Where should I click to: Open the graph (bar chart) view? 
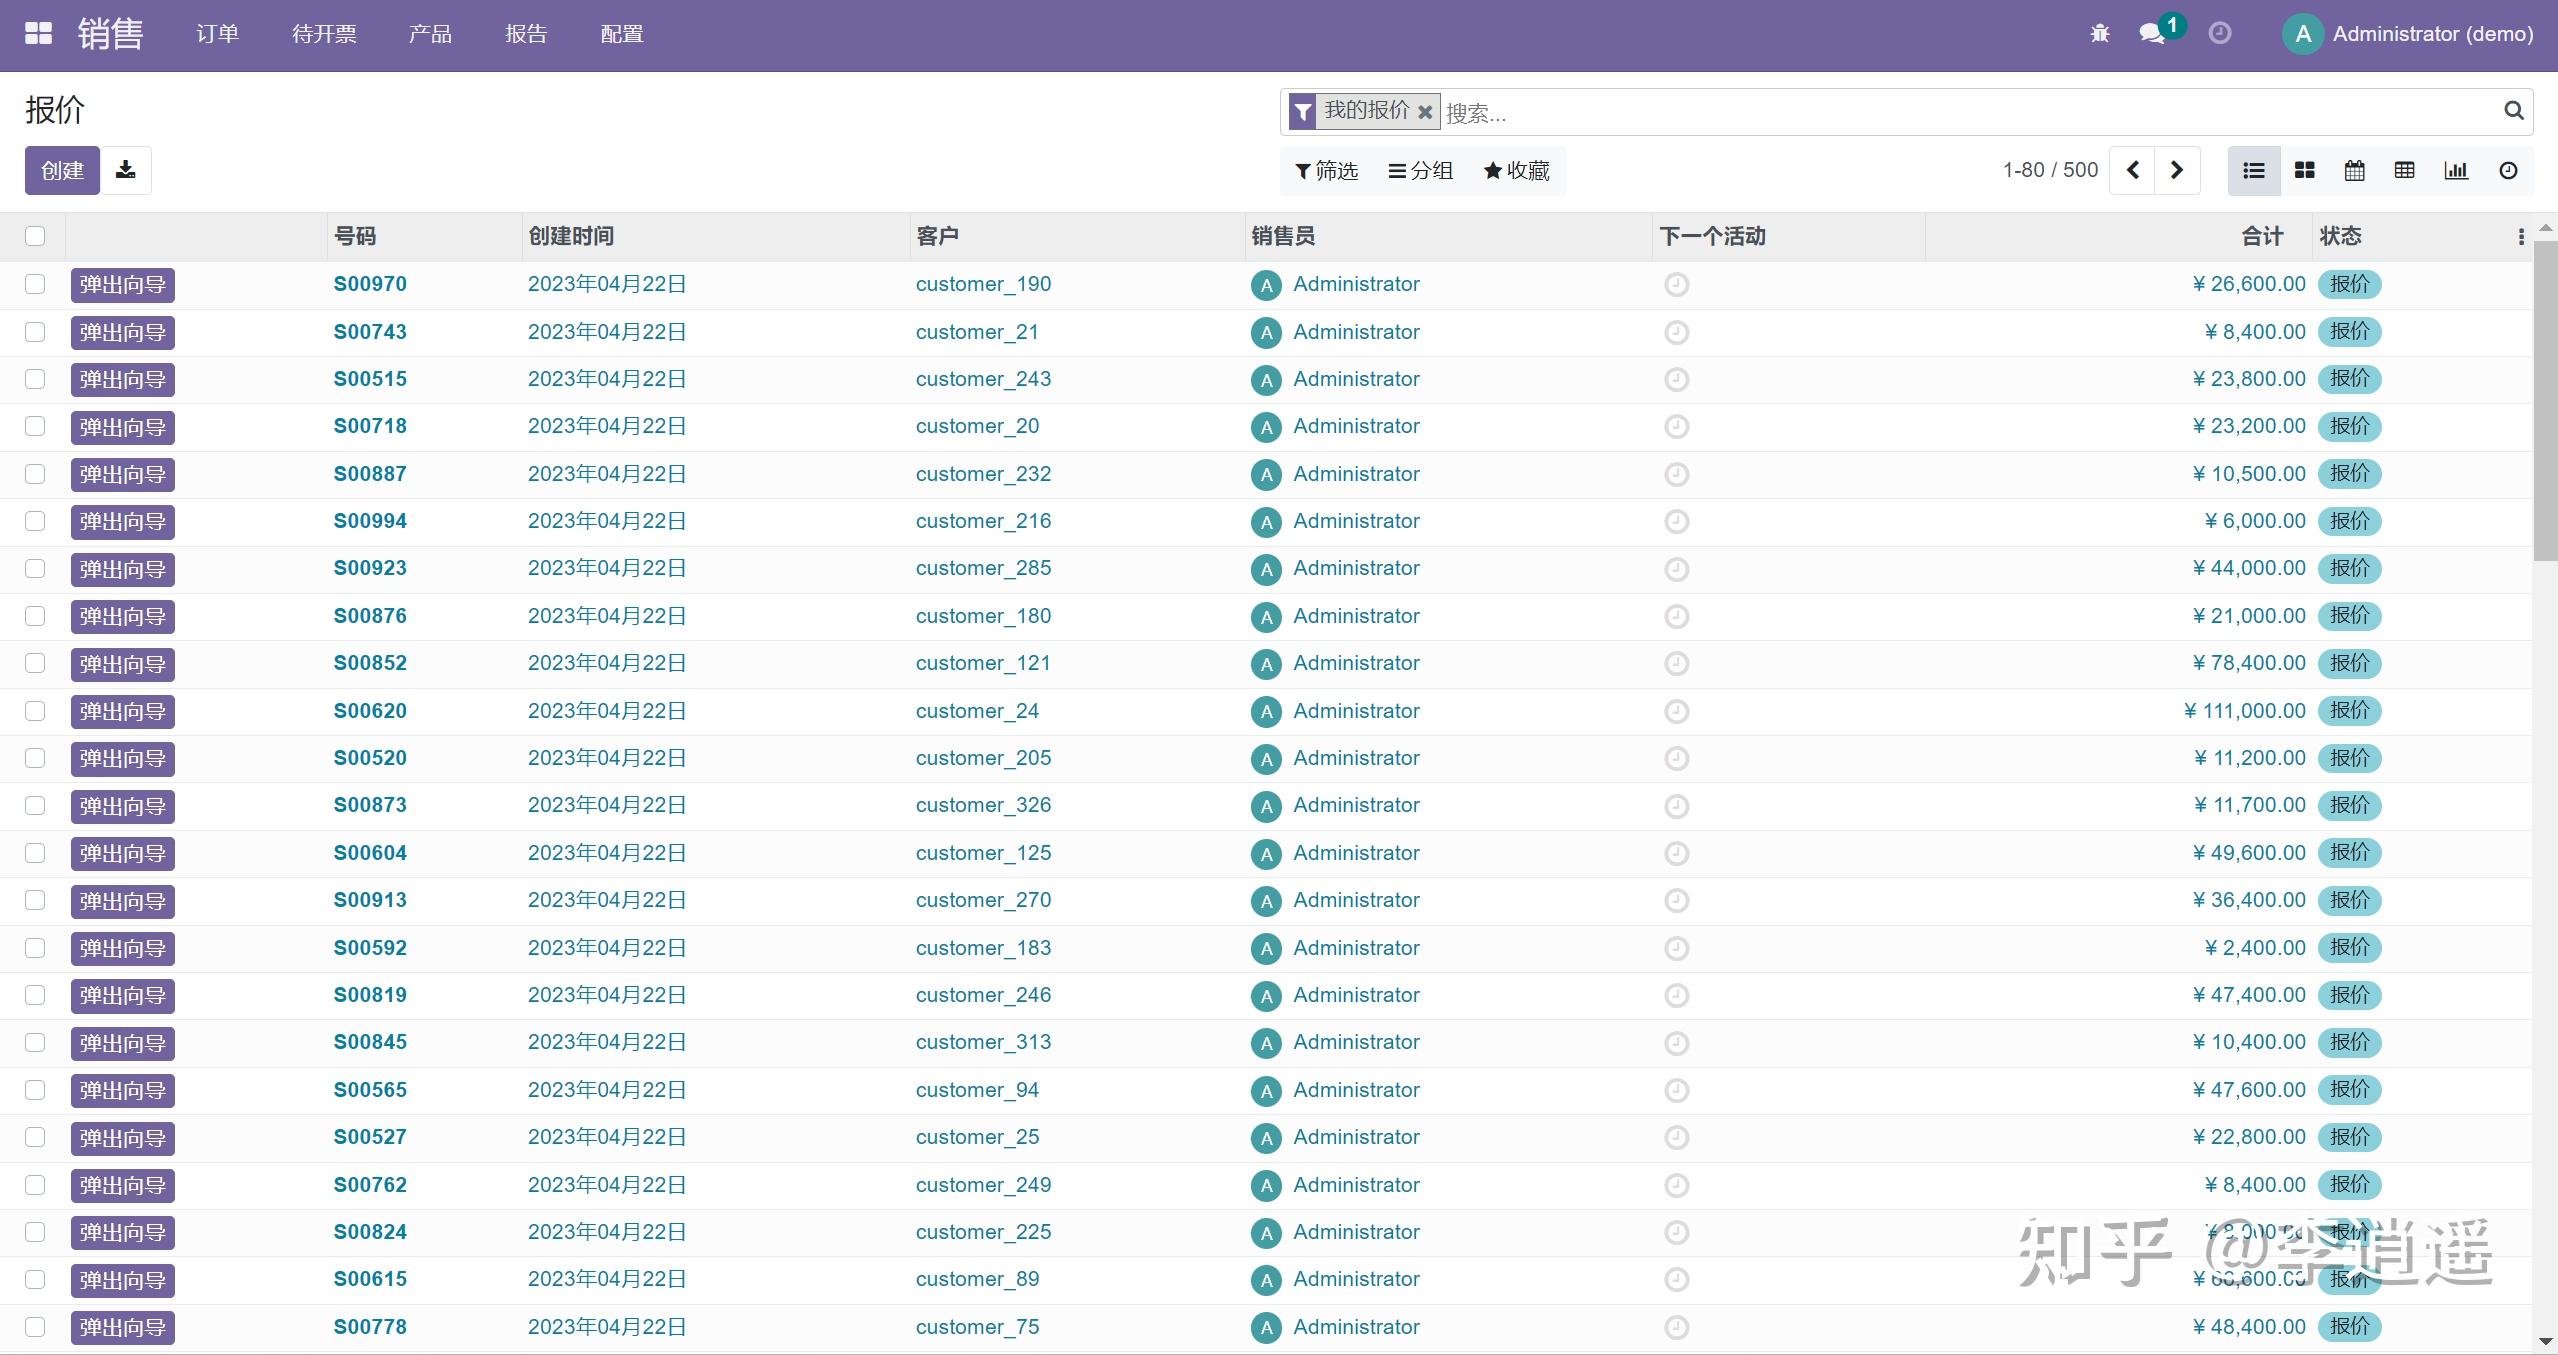coord(2456,170)
